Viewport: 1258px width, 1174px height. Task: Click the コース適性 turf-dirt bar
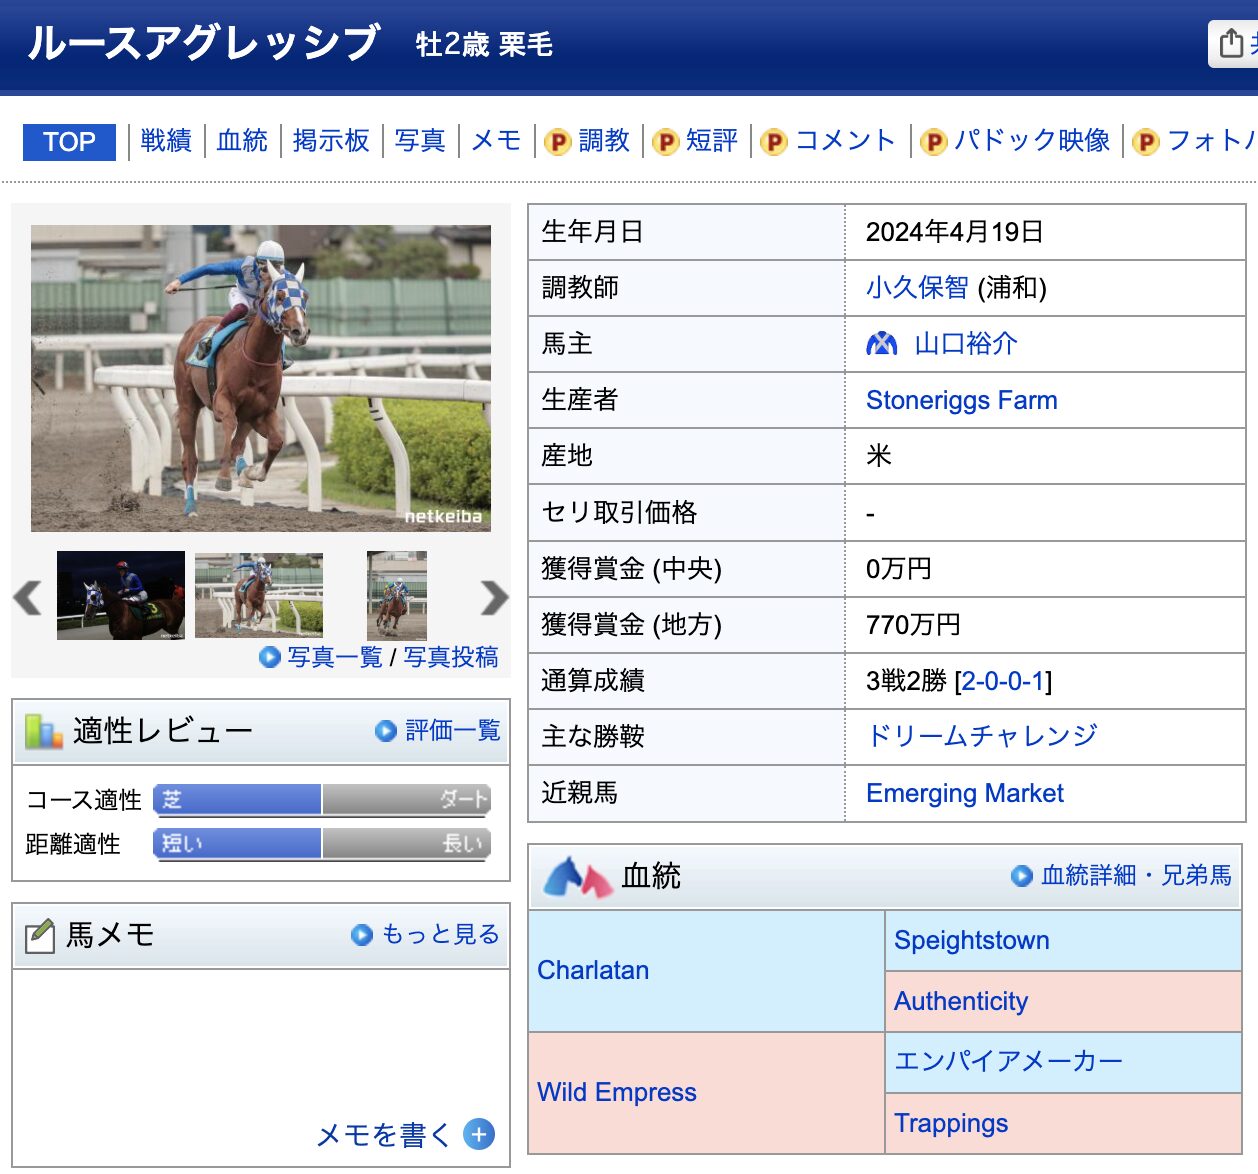pyautogui.click(x=322, y=800)
